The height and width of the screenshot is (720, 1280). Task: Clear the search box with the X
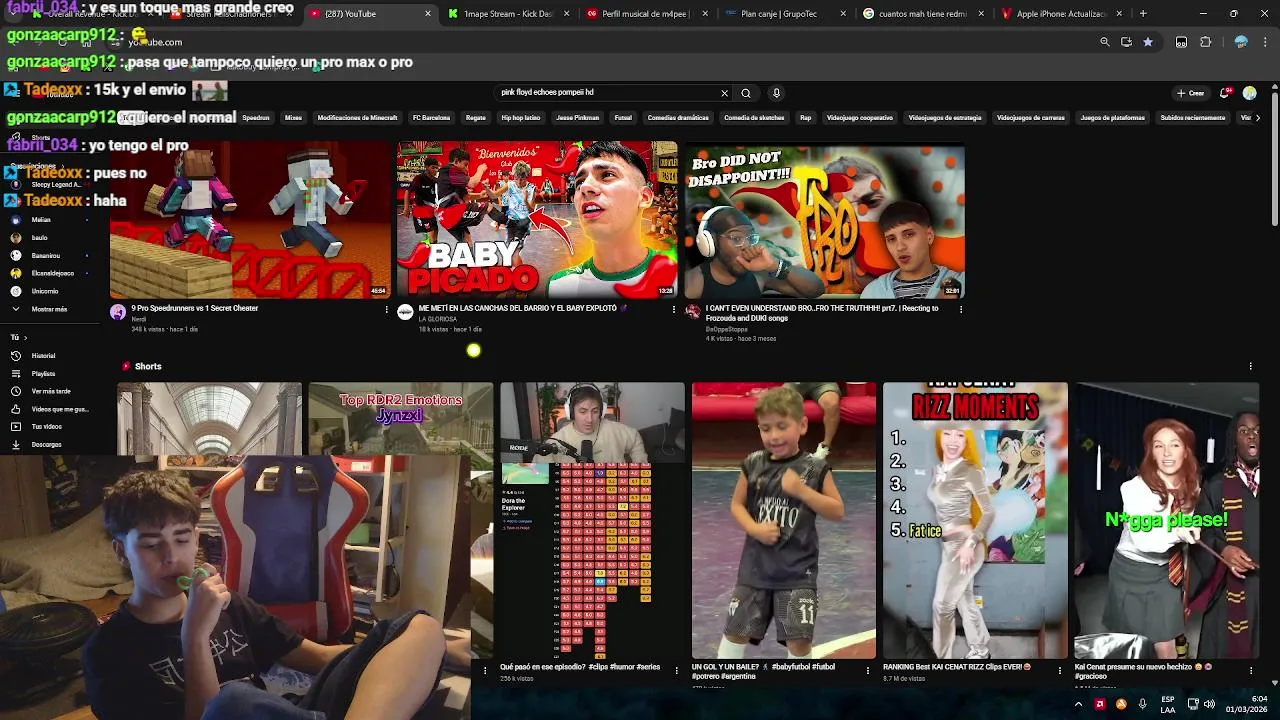[724, 93]
